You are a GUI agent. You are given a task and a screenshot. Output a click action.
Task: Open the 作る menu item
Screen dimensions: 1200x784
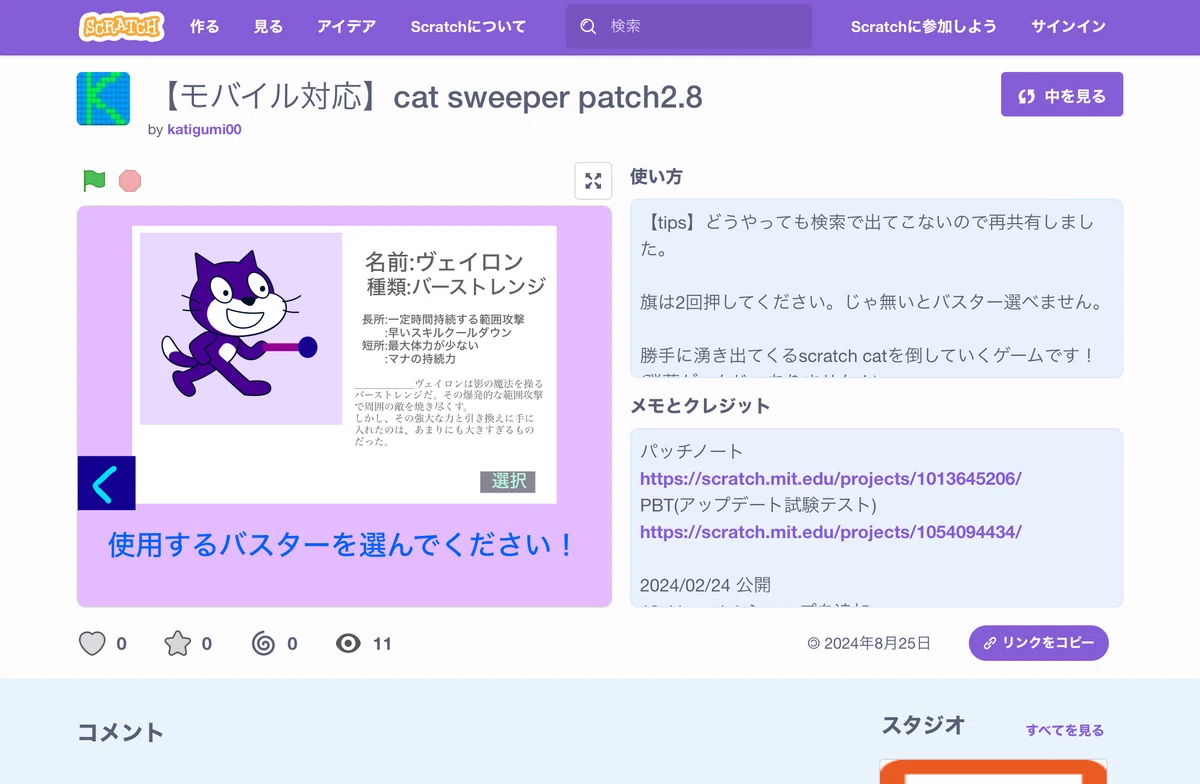click(204, 27)
